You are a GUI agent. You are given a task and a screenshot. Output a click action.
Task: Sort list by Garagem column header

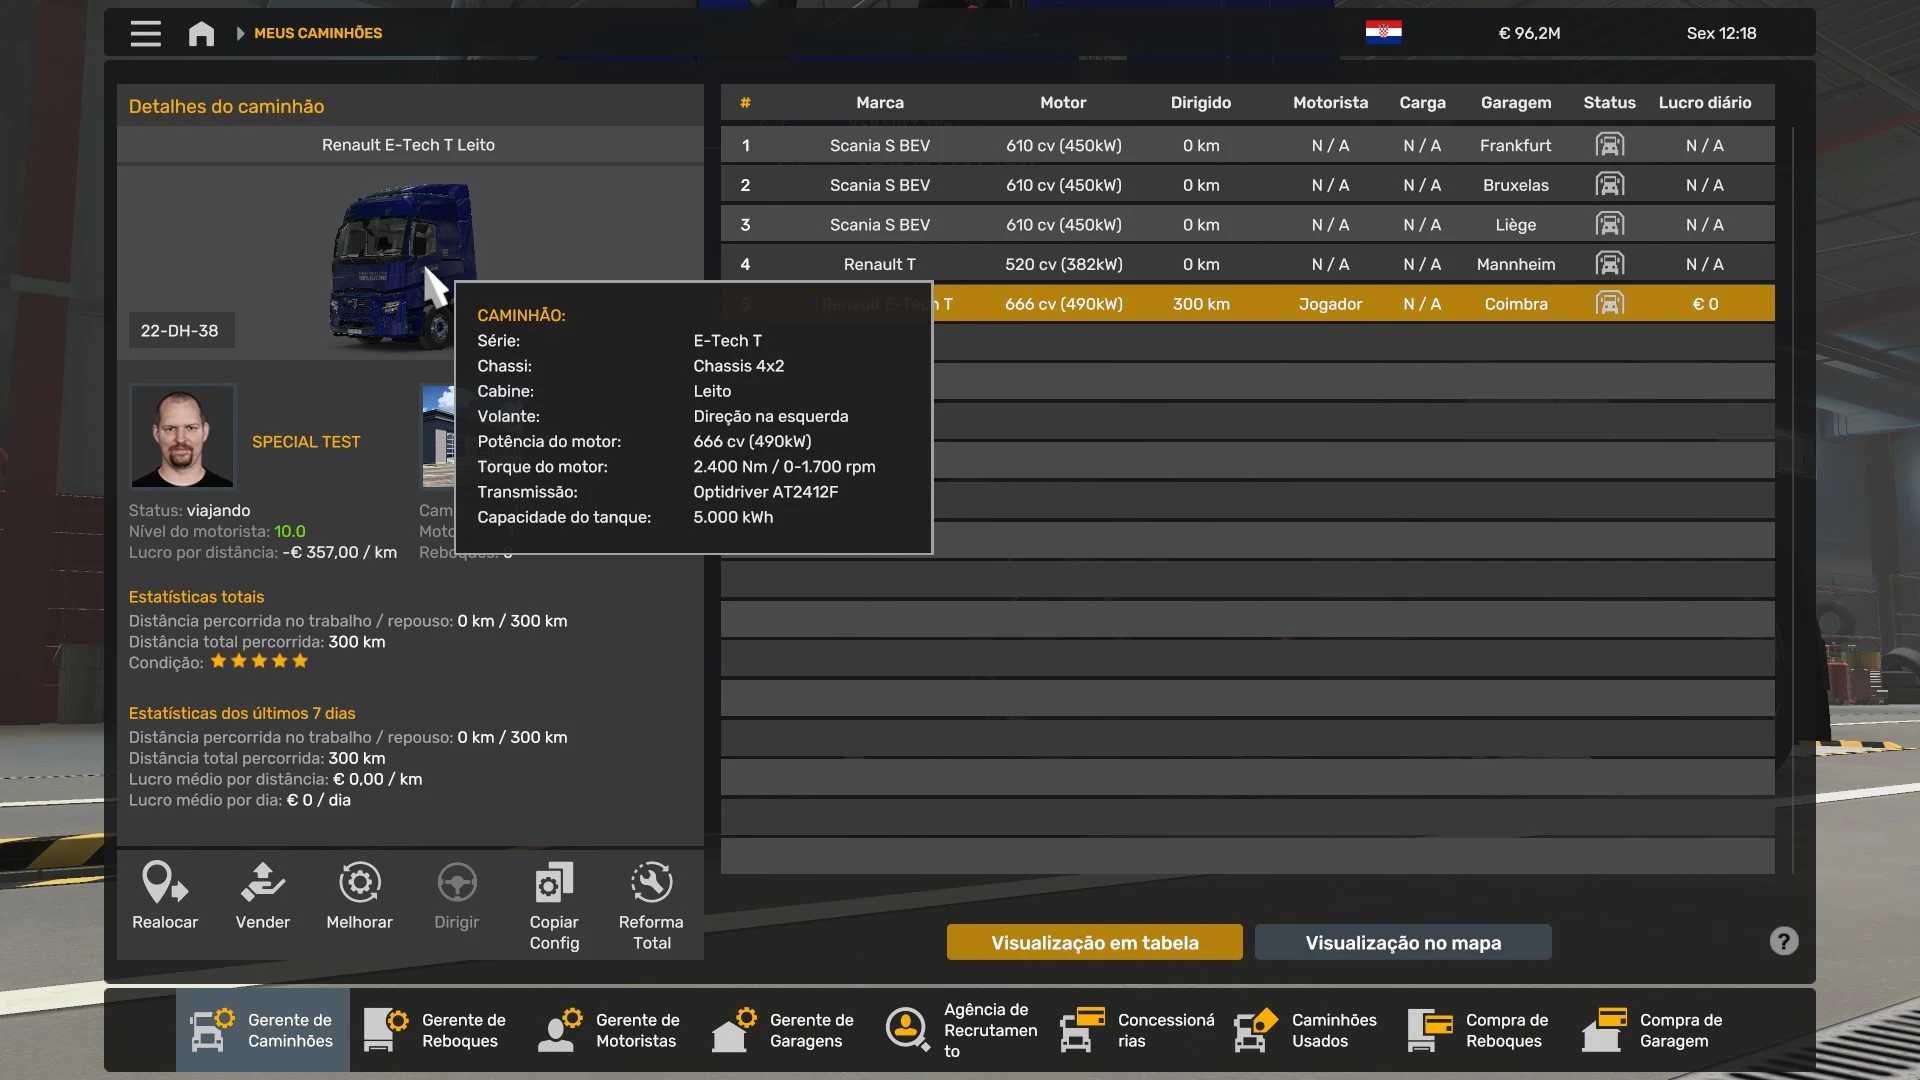[x=1515, y=102]
